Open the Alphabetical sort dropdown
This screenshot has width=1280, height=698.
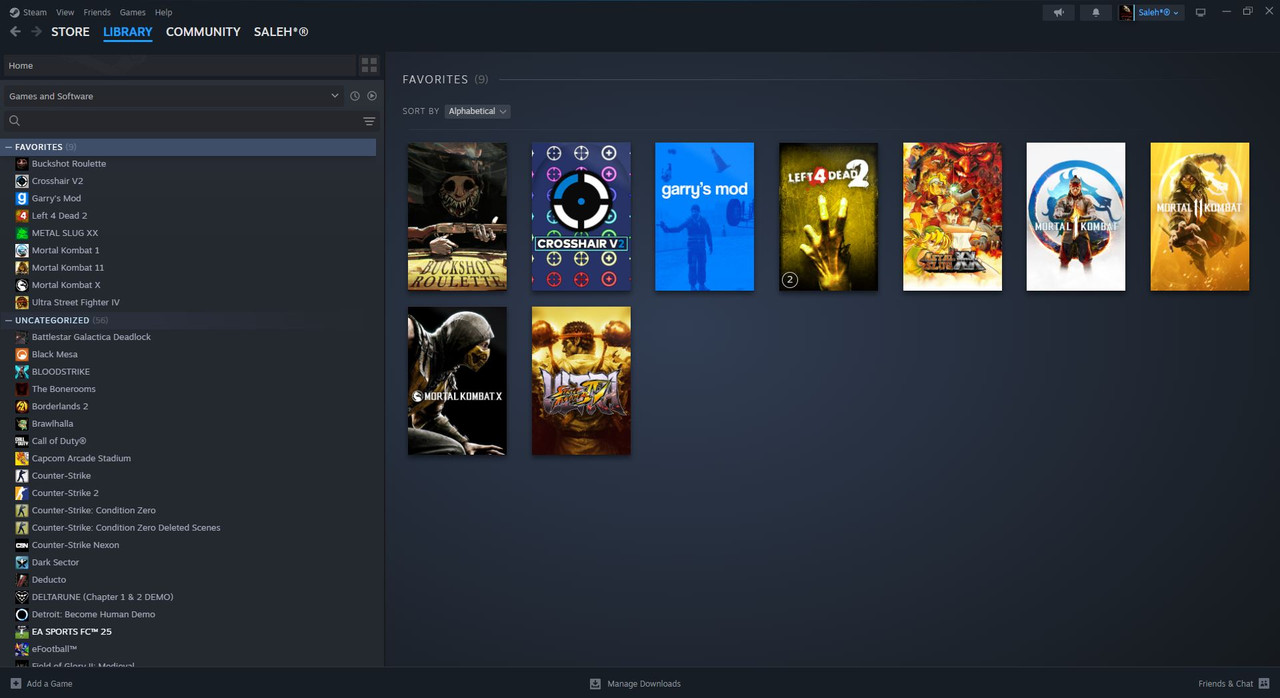[x=477, y=111]
